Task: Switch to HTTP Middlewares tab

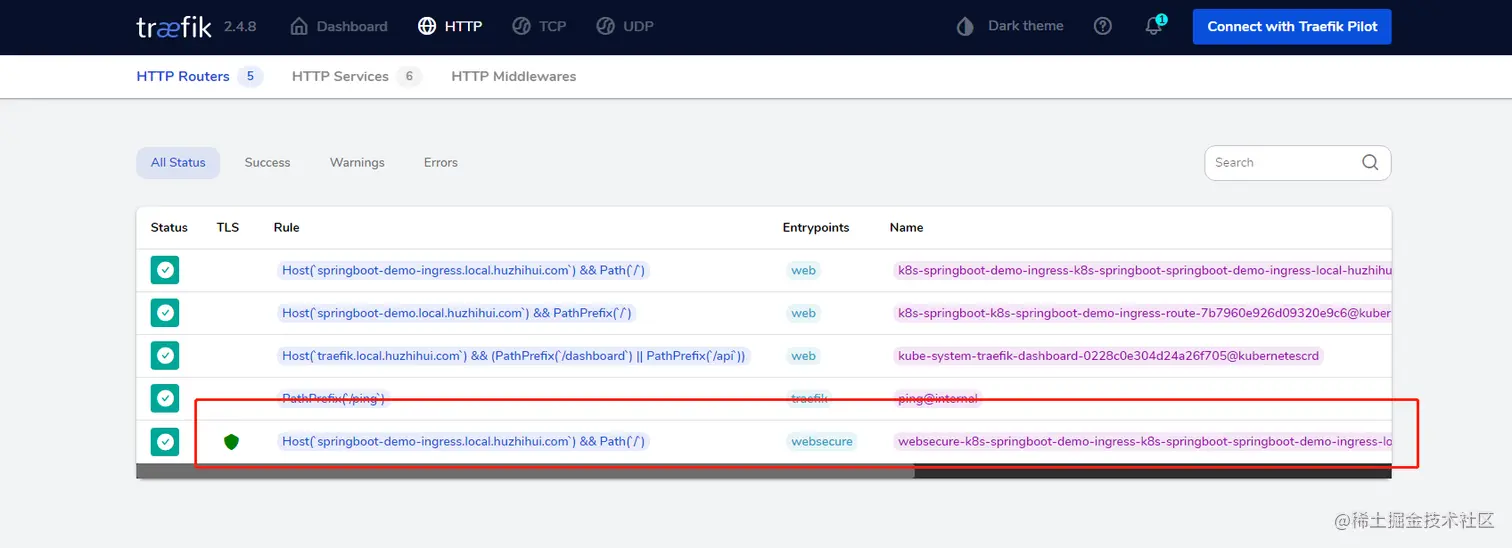Action: [513, 76]
